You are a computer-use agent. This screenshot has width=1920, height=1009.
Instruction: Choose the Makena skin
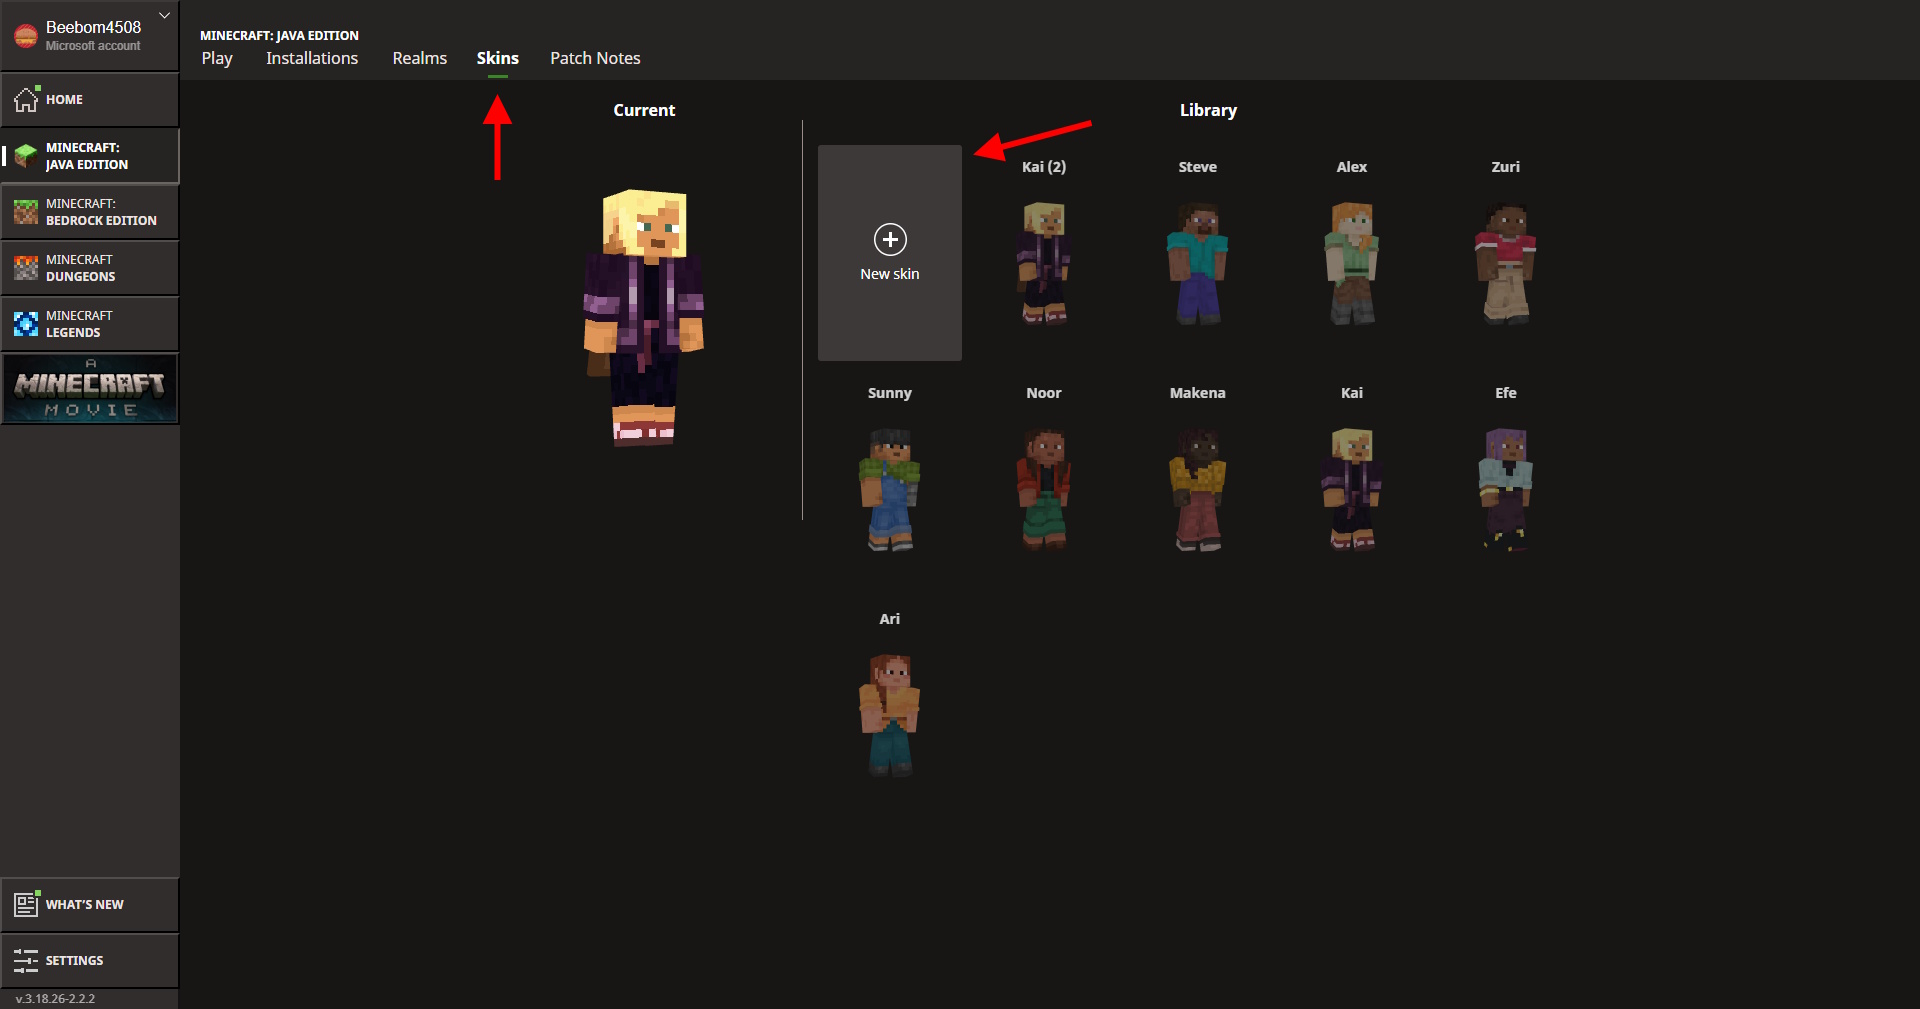1196,489
